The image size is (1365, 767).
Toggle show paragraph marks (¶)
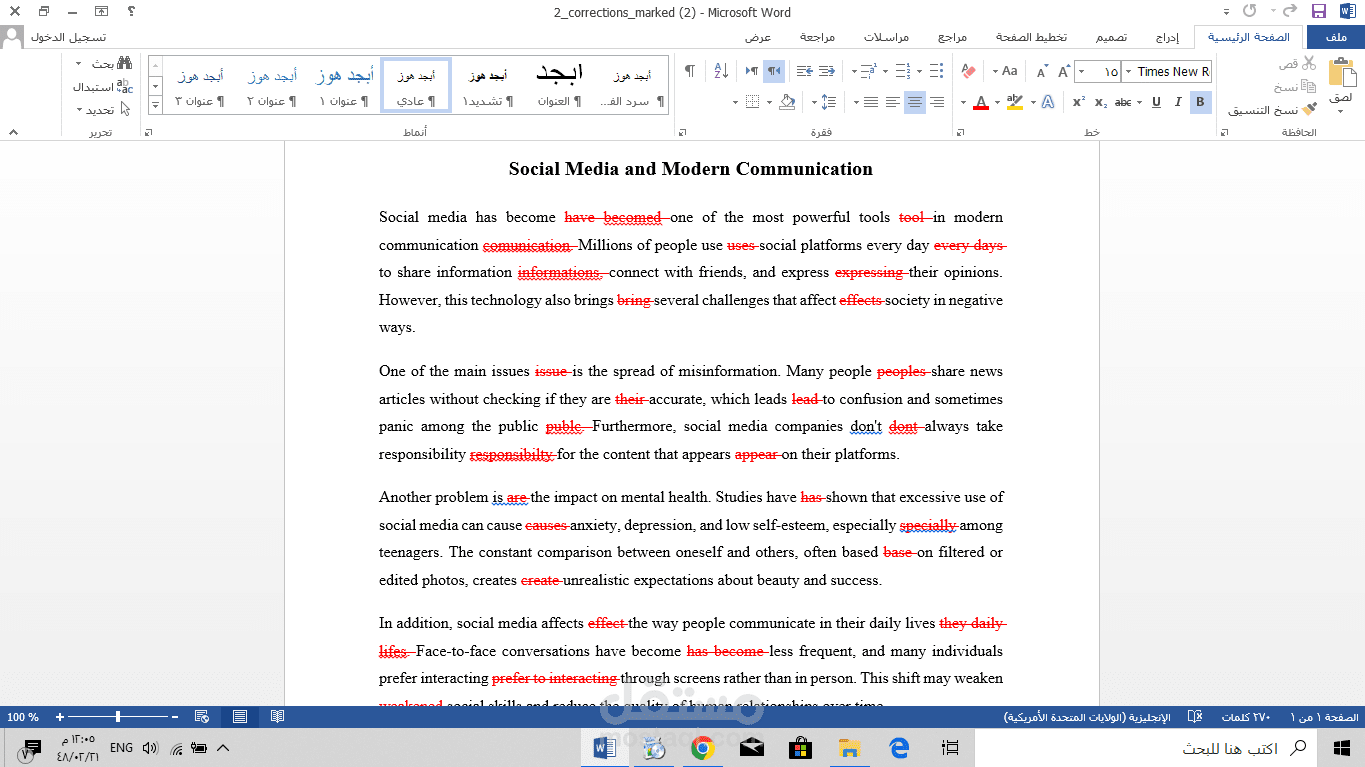pyautogui.click(x=689, y=71)
